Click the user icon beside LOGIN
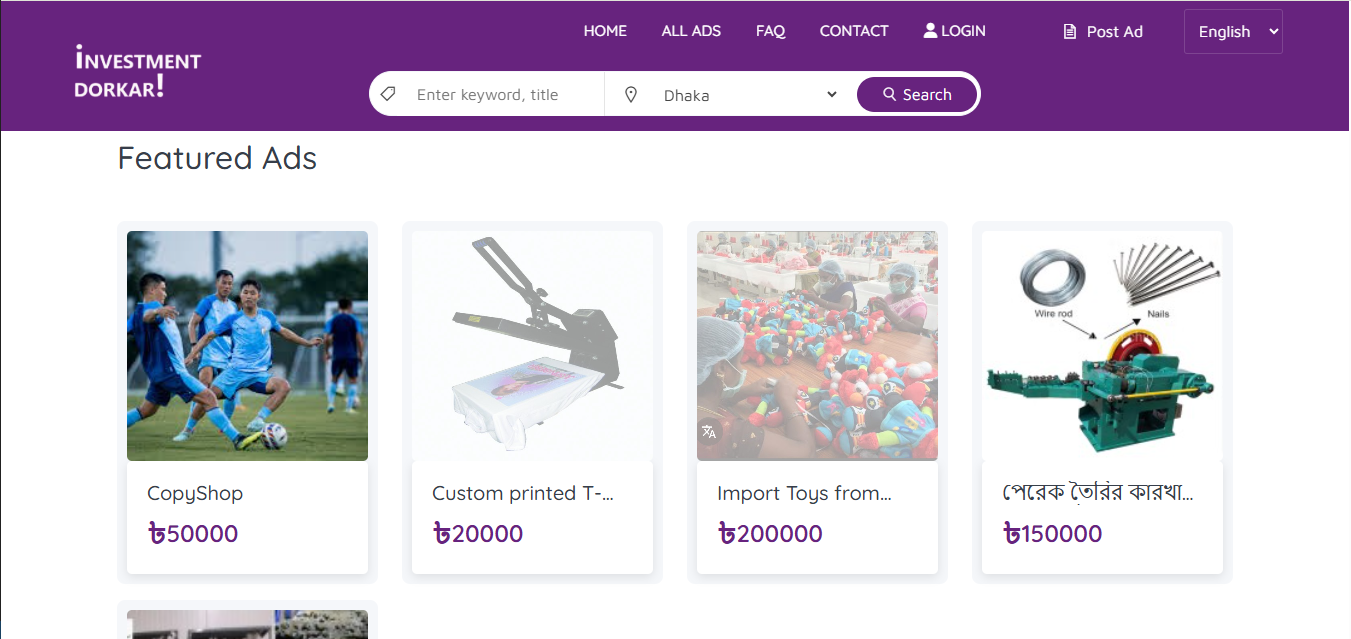The height and width of the screenshot is (639, 1351). (930, 31)
